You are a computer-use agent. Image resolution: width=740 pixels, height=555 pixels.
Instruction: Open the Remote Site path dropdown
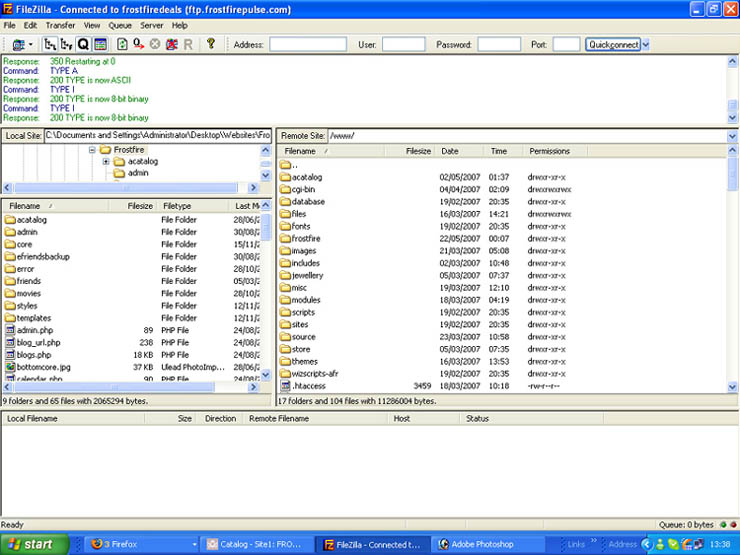[732, 136]
